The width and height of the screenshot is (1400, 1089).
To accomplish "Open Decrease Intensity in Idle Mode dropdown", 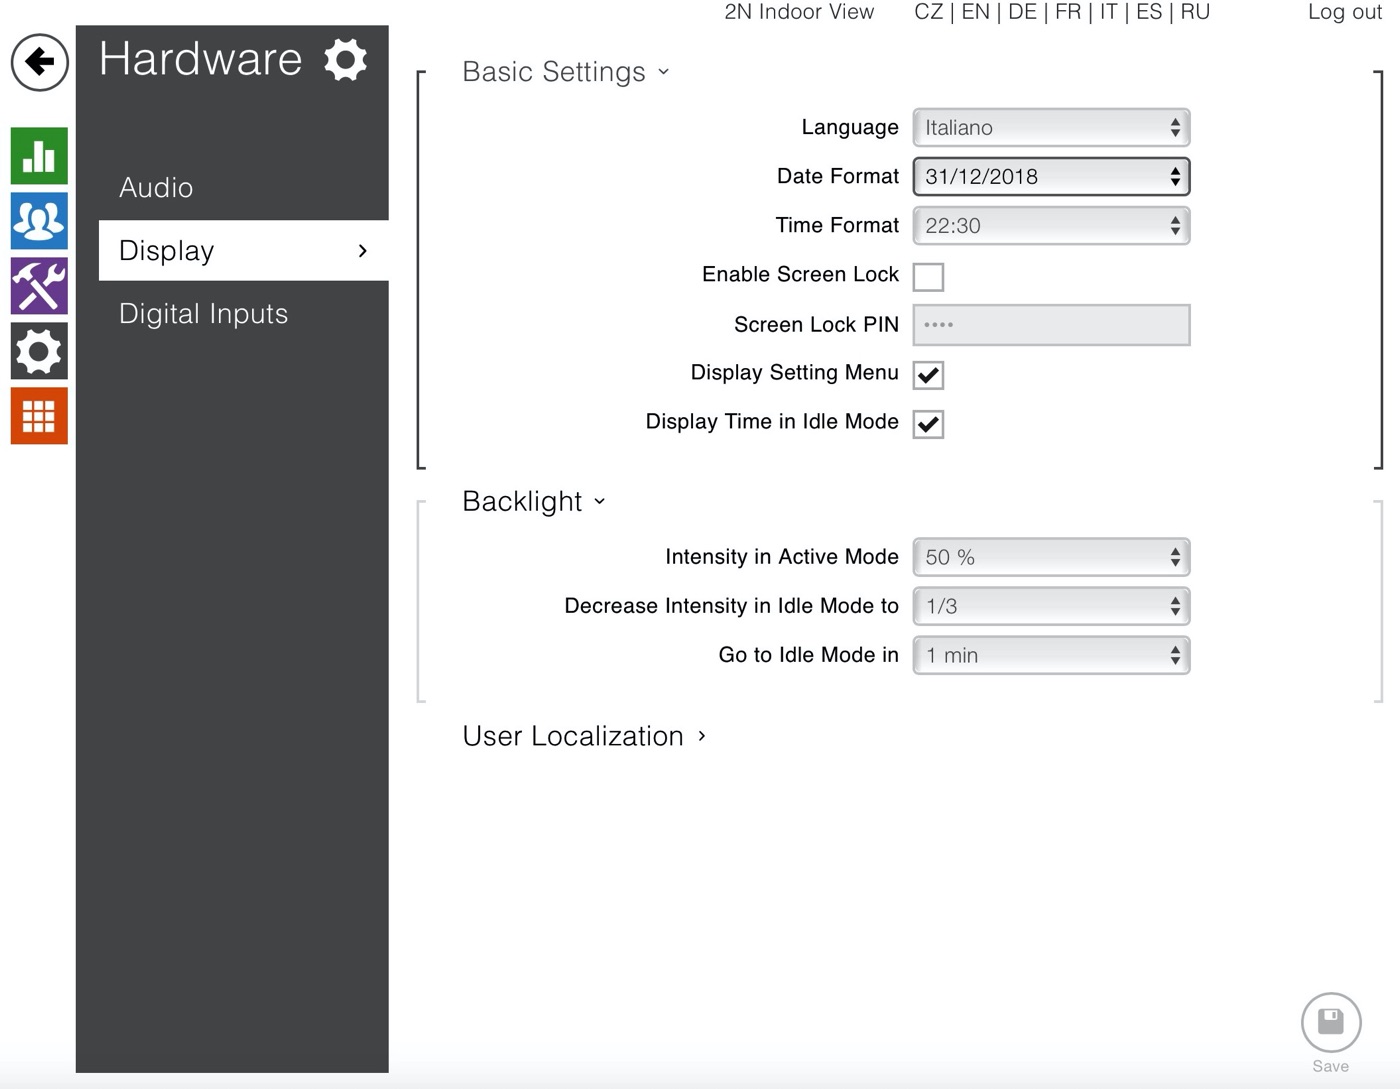I will tap(1051, 606).
